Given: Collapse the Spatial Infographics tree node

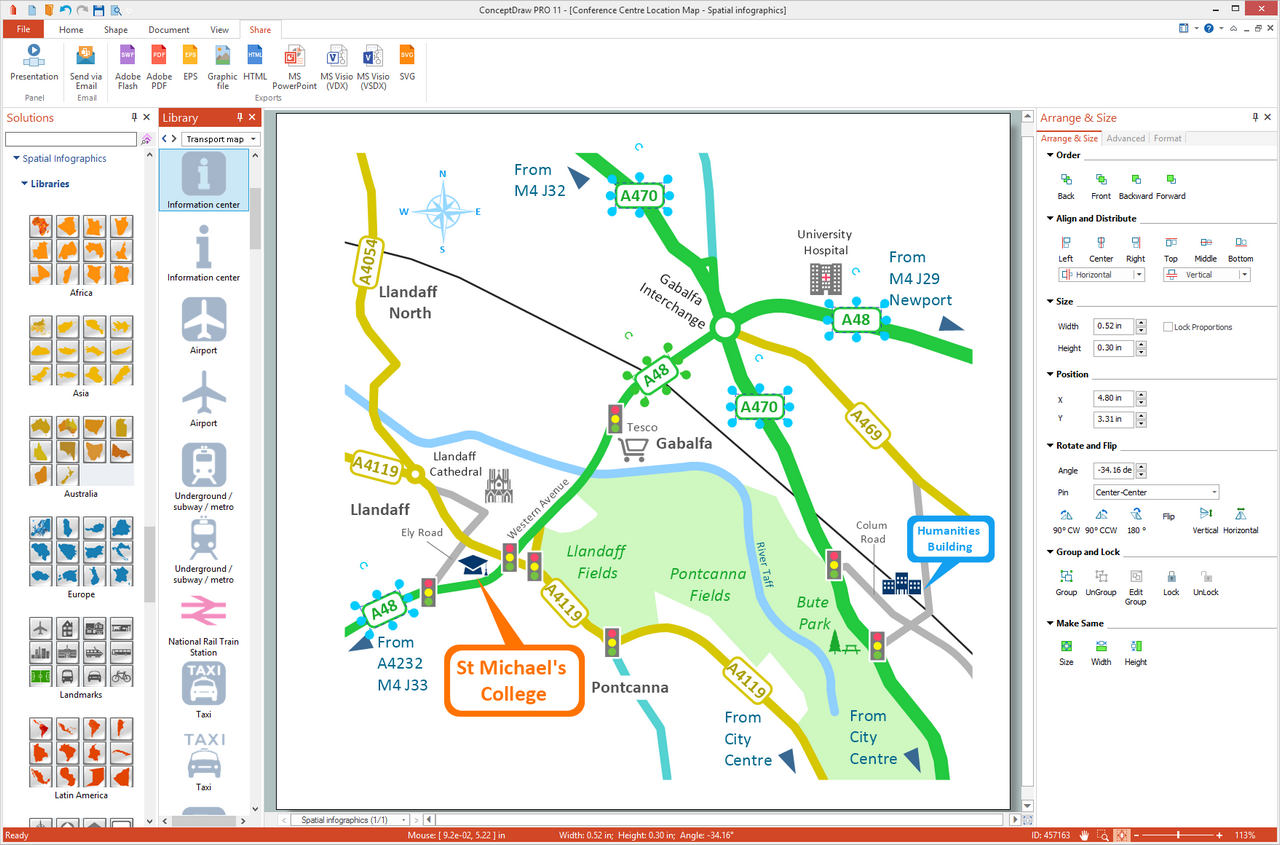Looking at the screenshot, I should [16, 159].
